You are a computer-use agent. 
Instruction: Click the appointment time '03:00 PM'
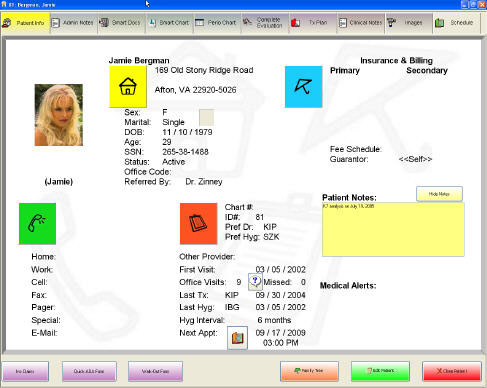[281, 343]
